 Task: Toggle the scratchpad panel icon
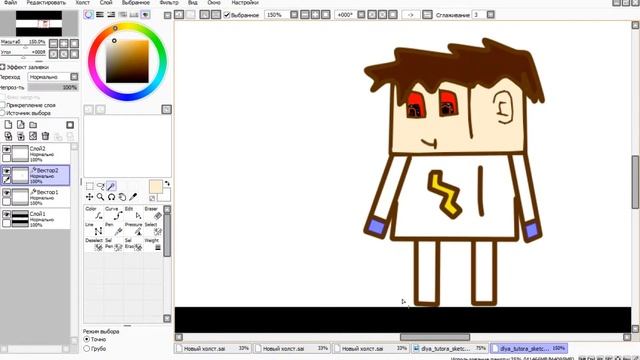(x=145, y=15)
